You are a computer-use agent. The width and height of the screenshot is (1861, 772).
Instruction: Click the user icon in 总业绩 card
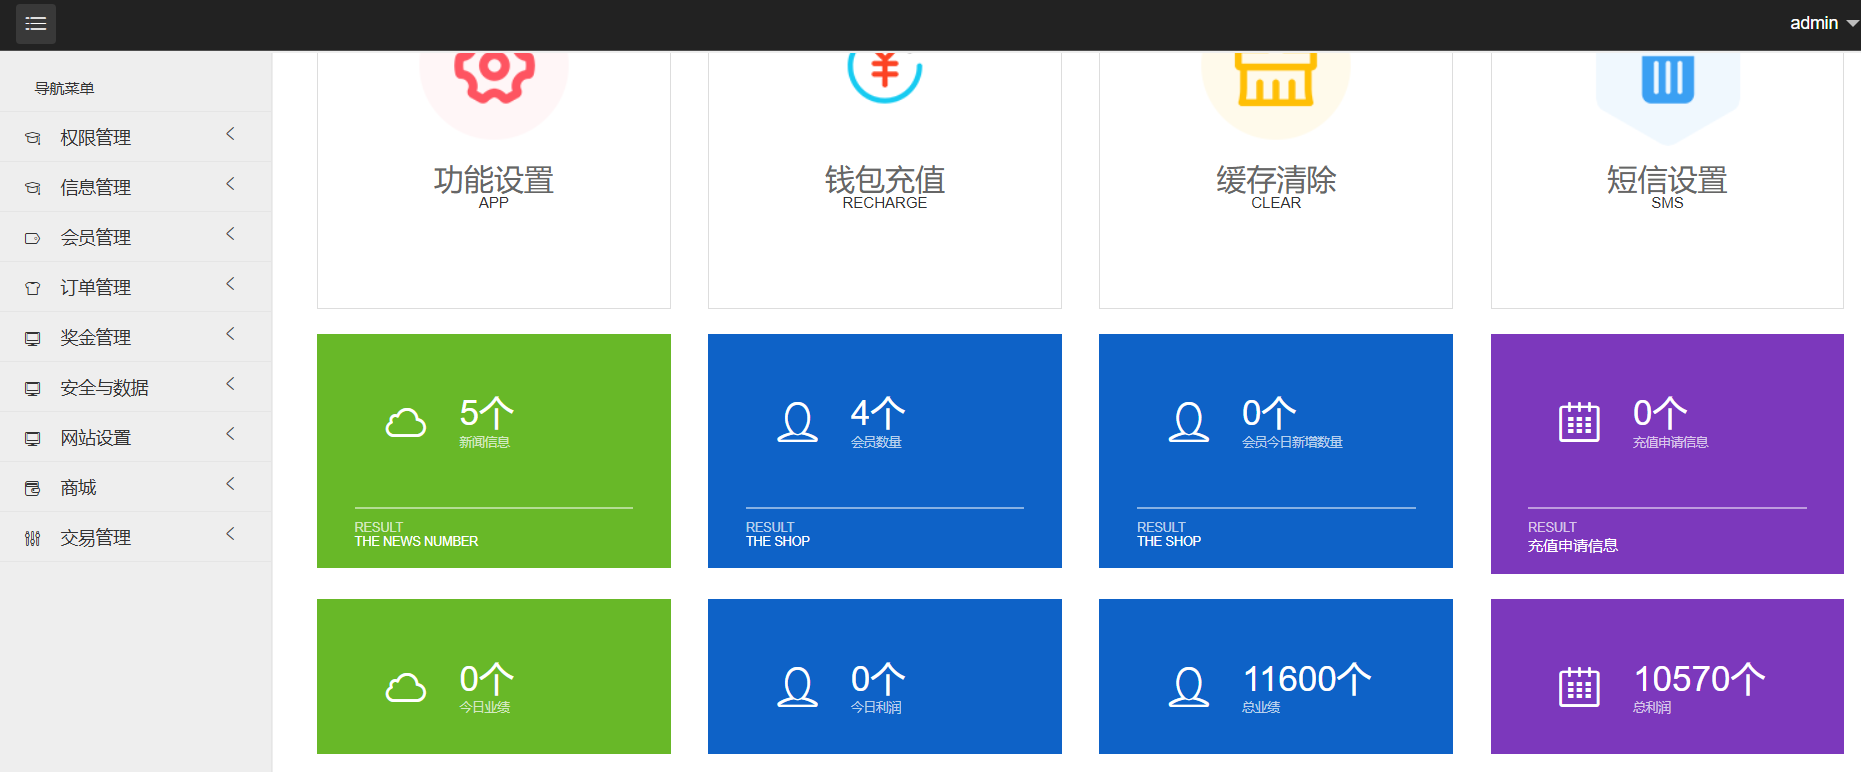click(1189, 687)
